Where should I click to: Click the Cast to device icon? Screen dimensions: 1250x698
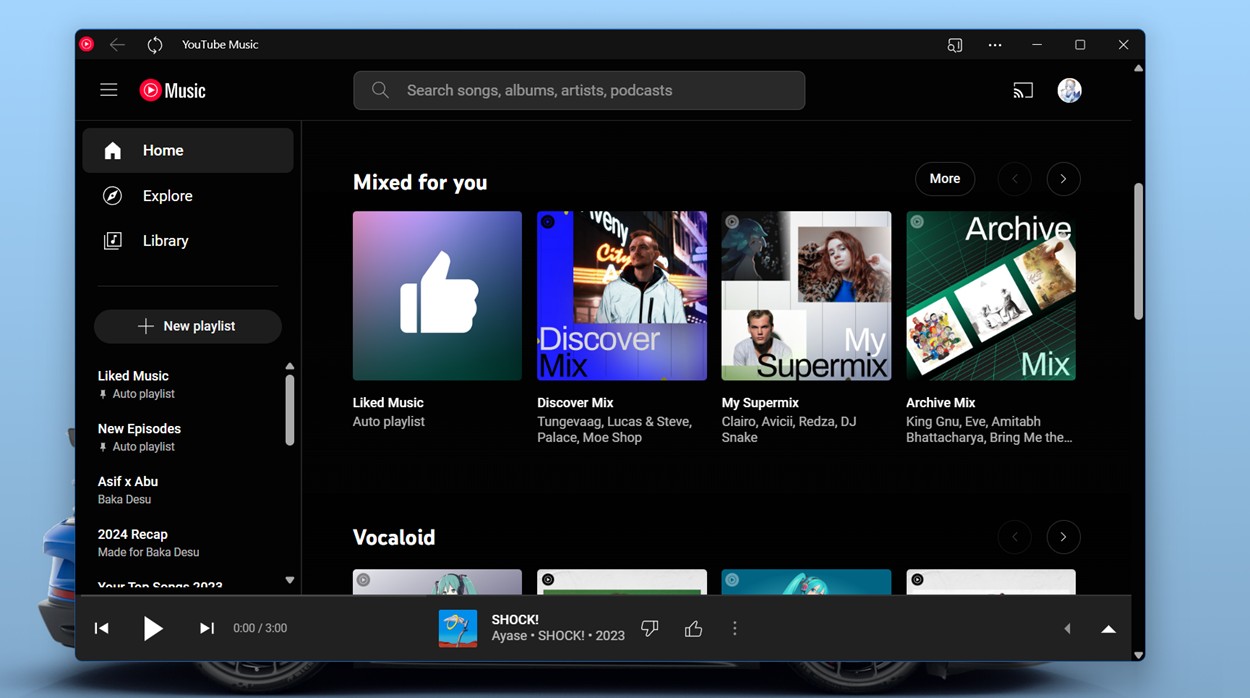pos(1022,90)
